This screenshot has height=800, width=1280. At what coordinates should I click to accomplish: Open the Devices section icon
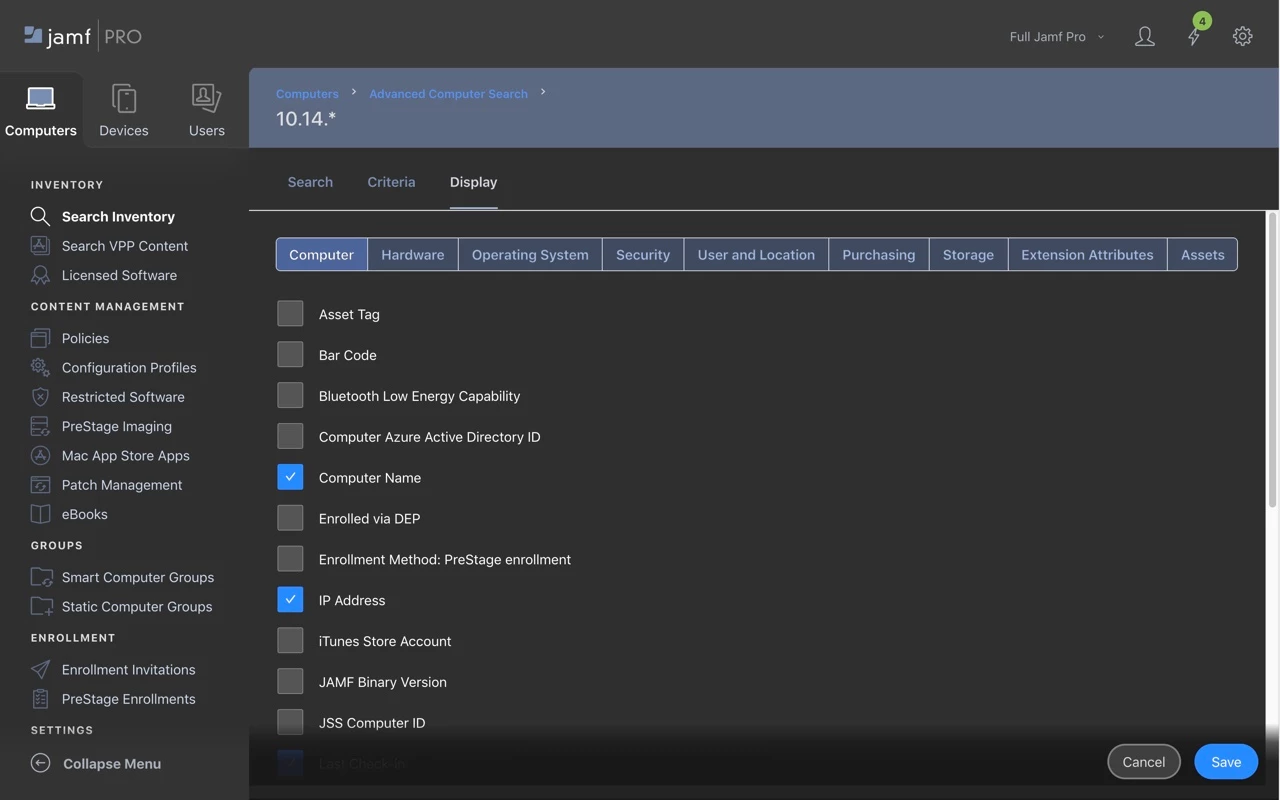coord(124,98)
